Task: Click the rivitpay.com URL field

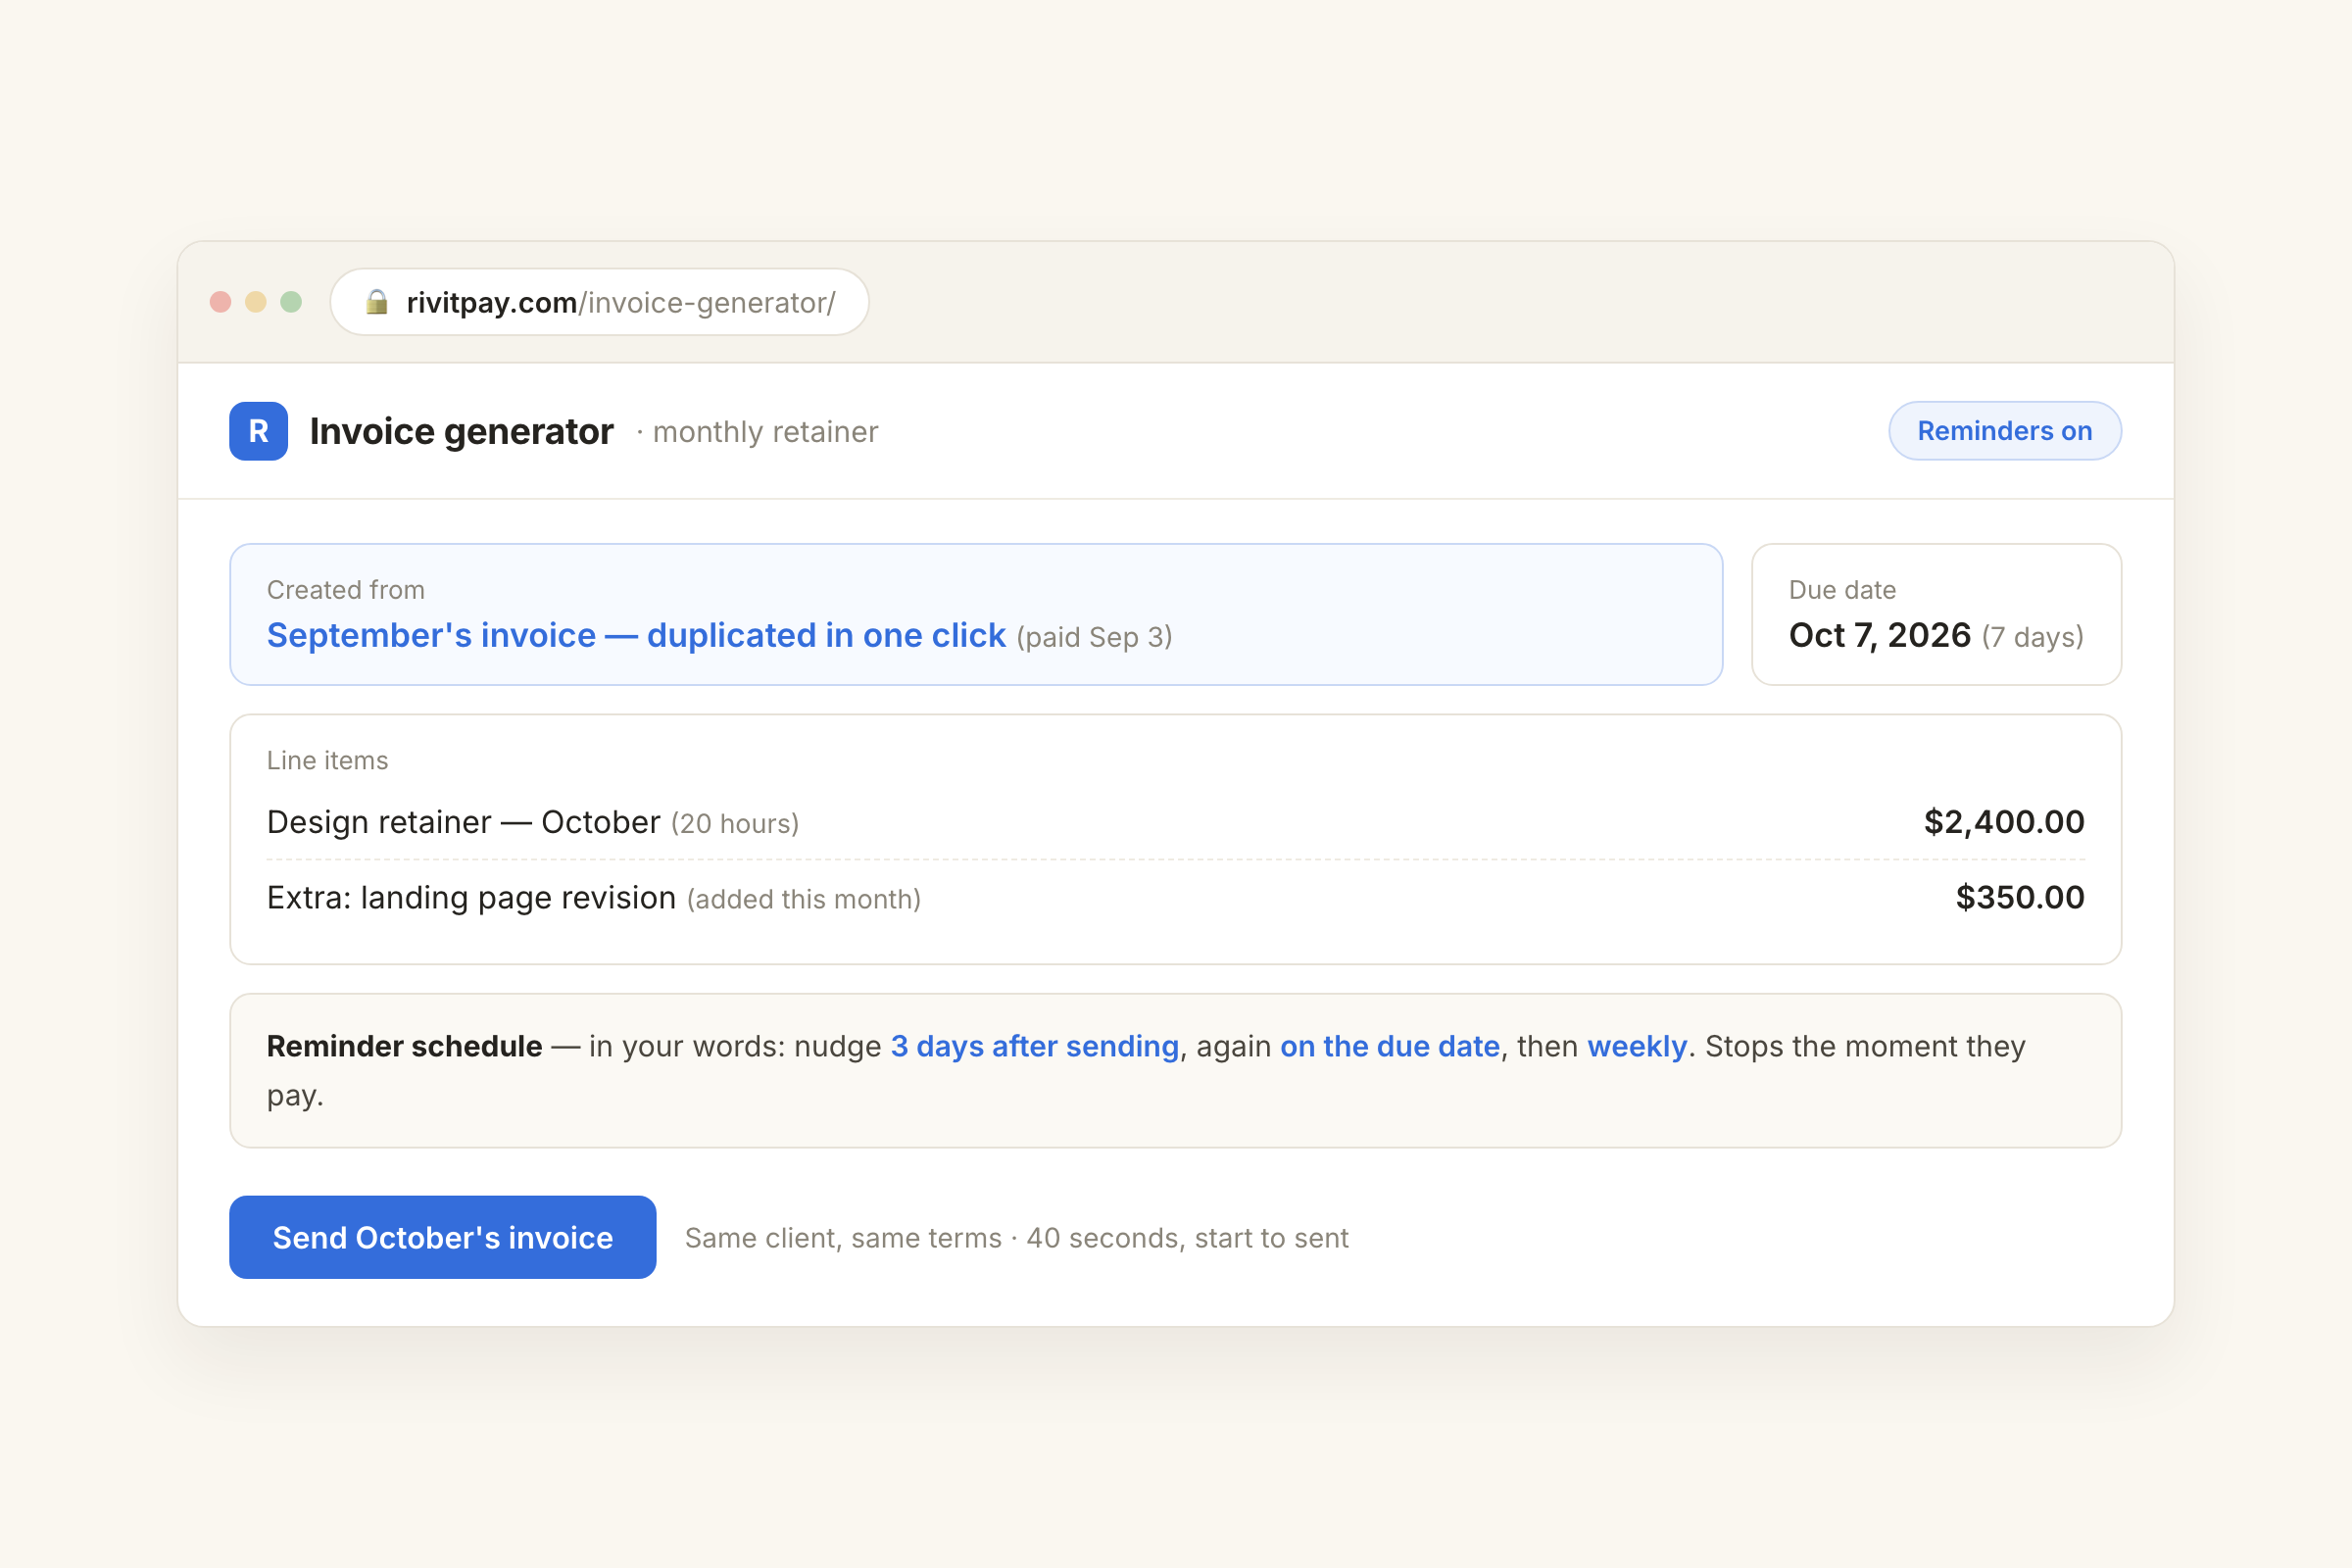Action: (x=600, y=302)
